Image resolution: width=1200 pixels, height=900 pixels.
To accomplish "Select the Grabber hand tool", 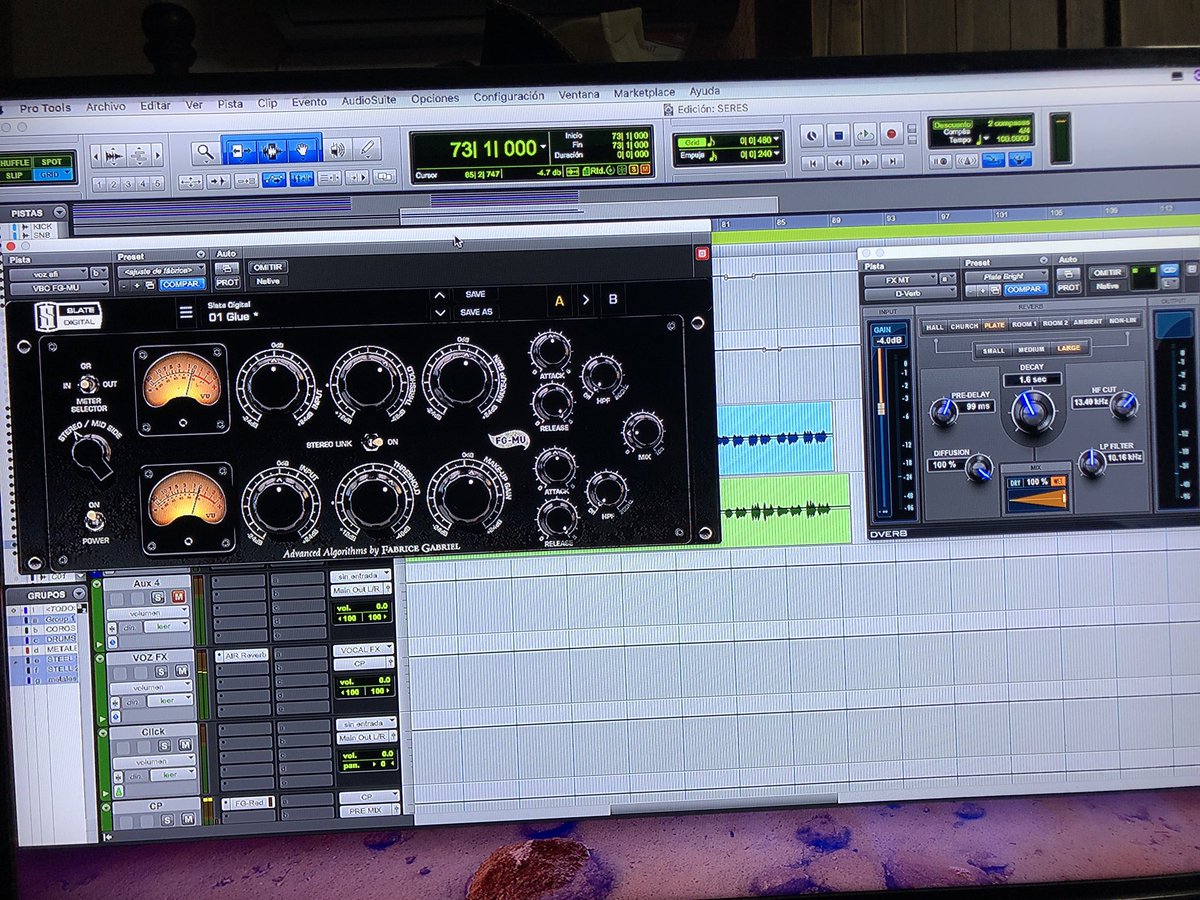I will point(304,152).
